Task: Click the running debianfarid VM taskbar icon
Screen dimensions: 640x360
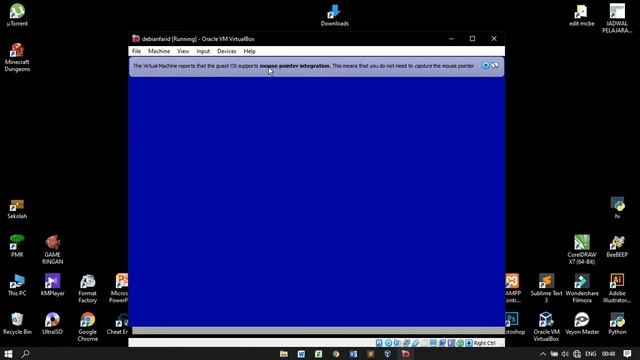Action: coord(405,354)
